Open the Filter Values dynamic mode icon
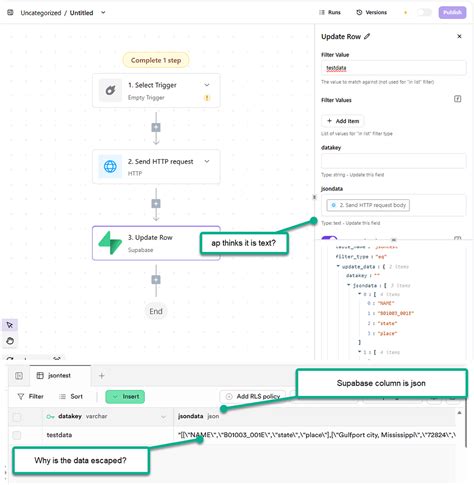 458,99
